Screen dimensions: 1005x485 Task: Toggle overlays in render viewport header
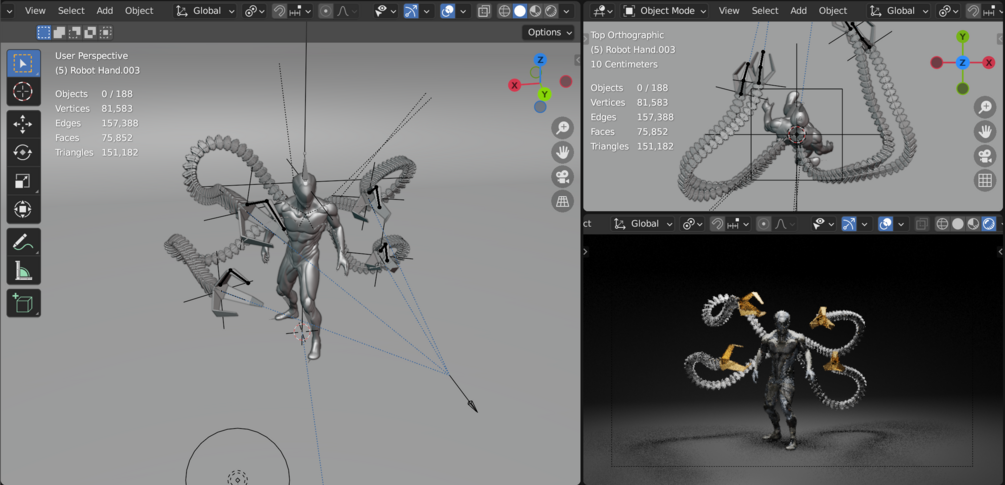pyautogui.click(x=886, y=224)
